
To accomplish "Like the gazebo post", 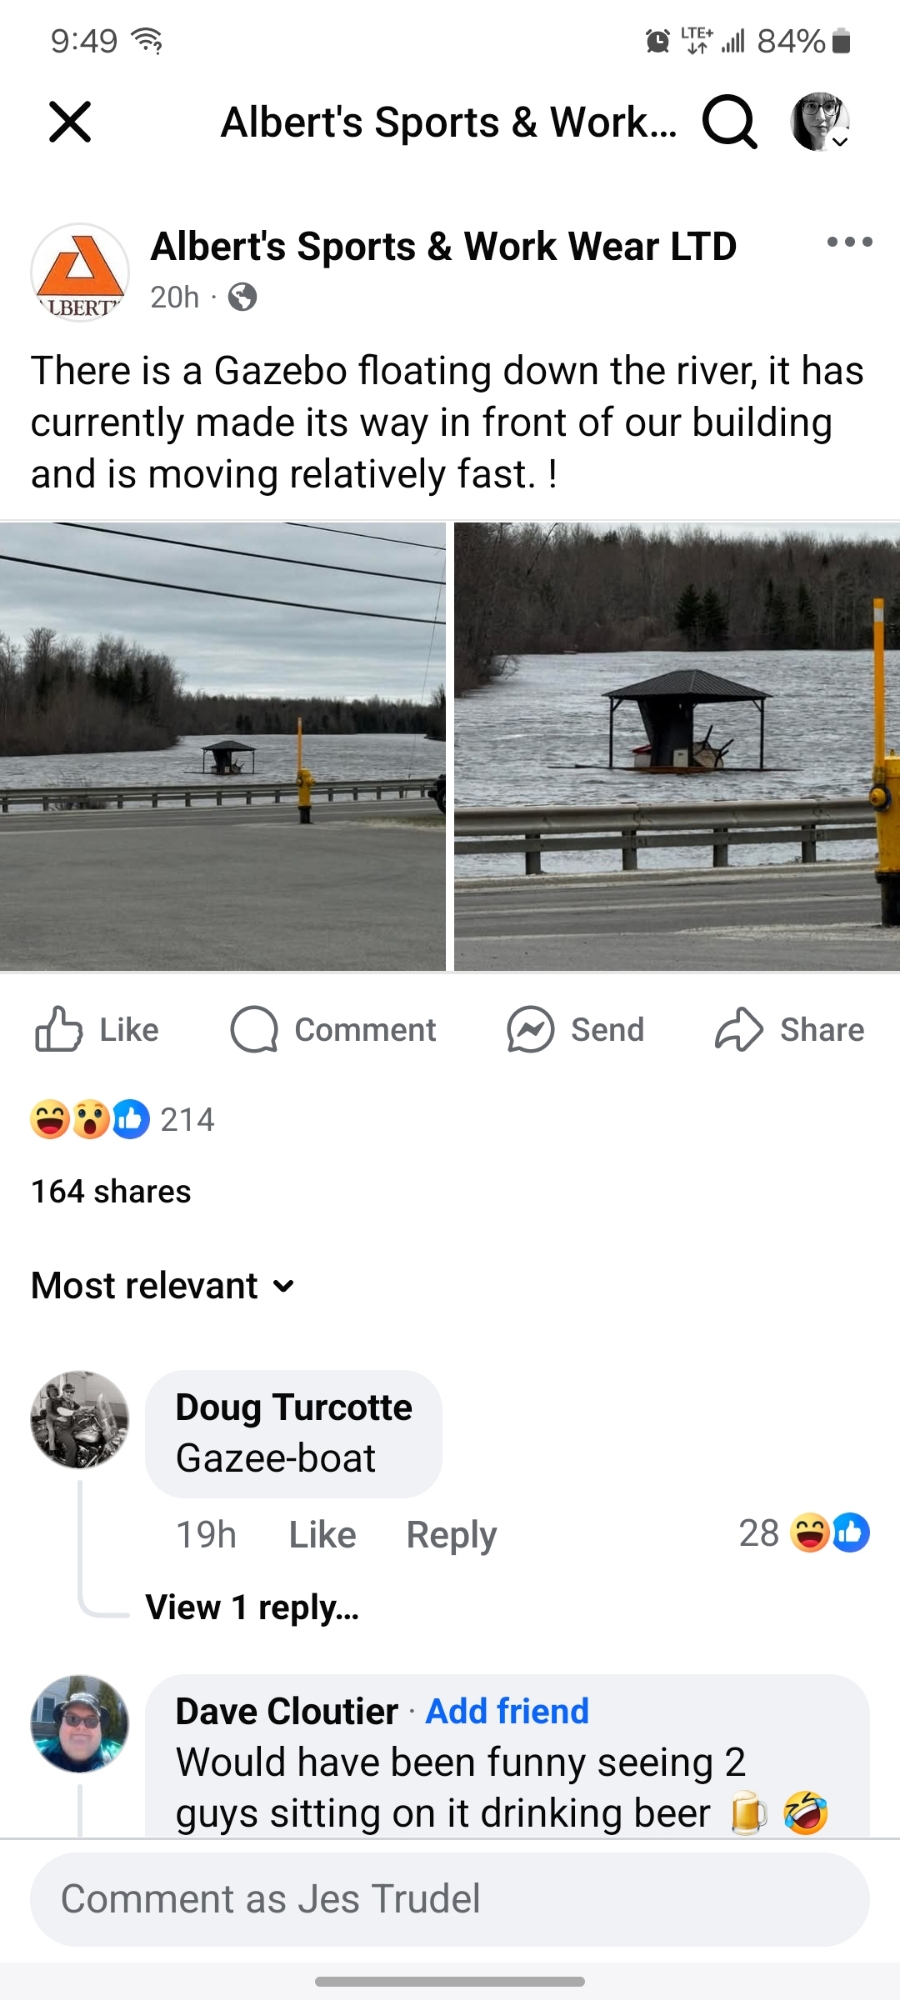I will tap(97, 1029).
